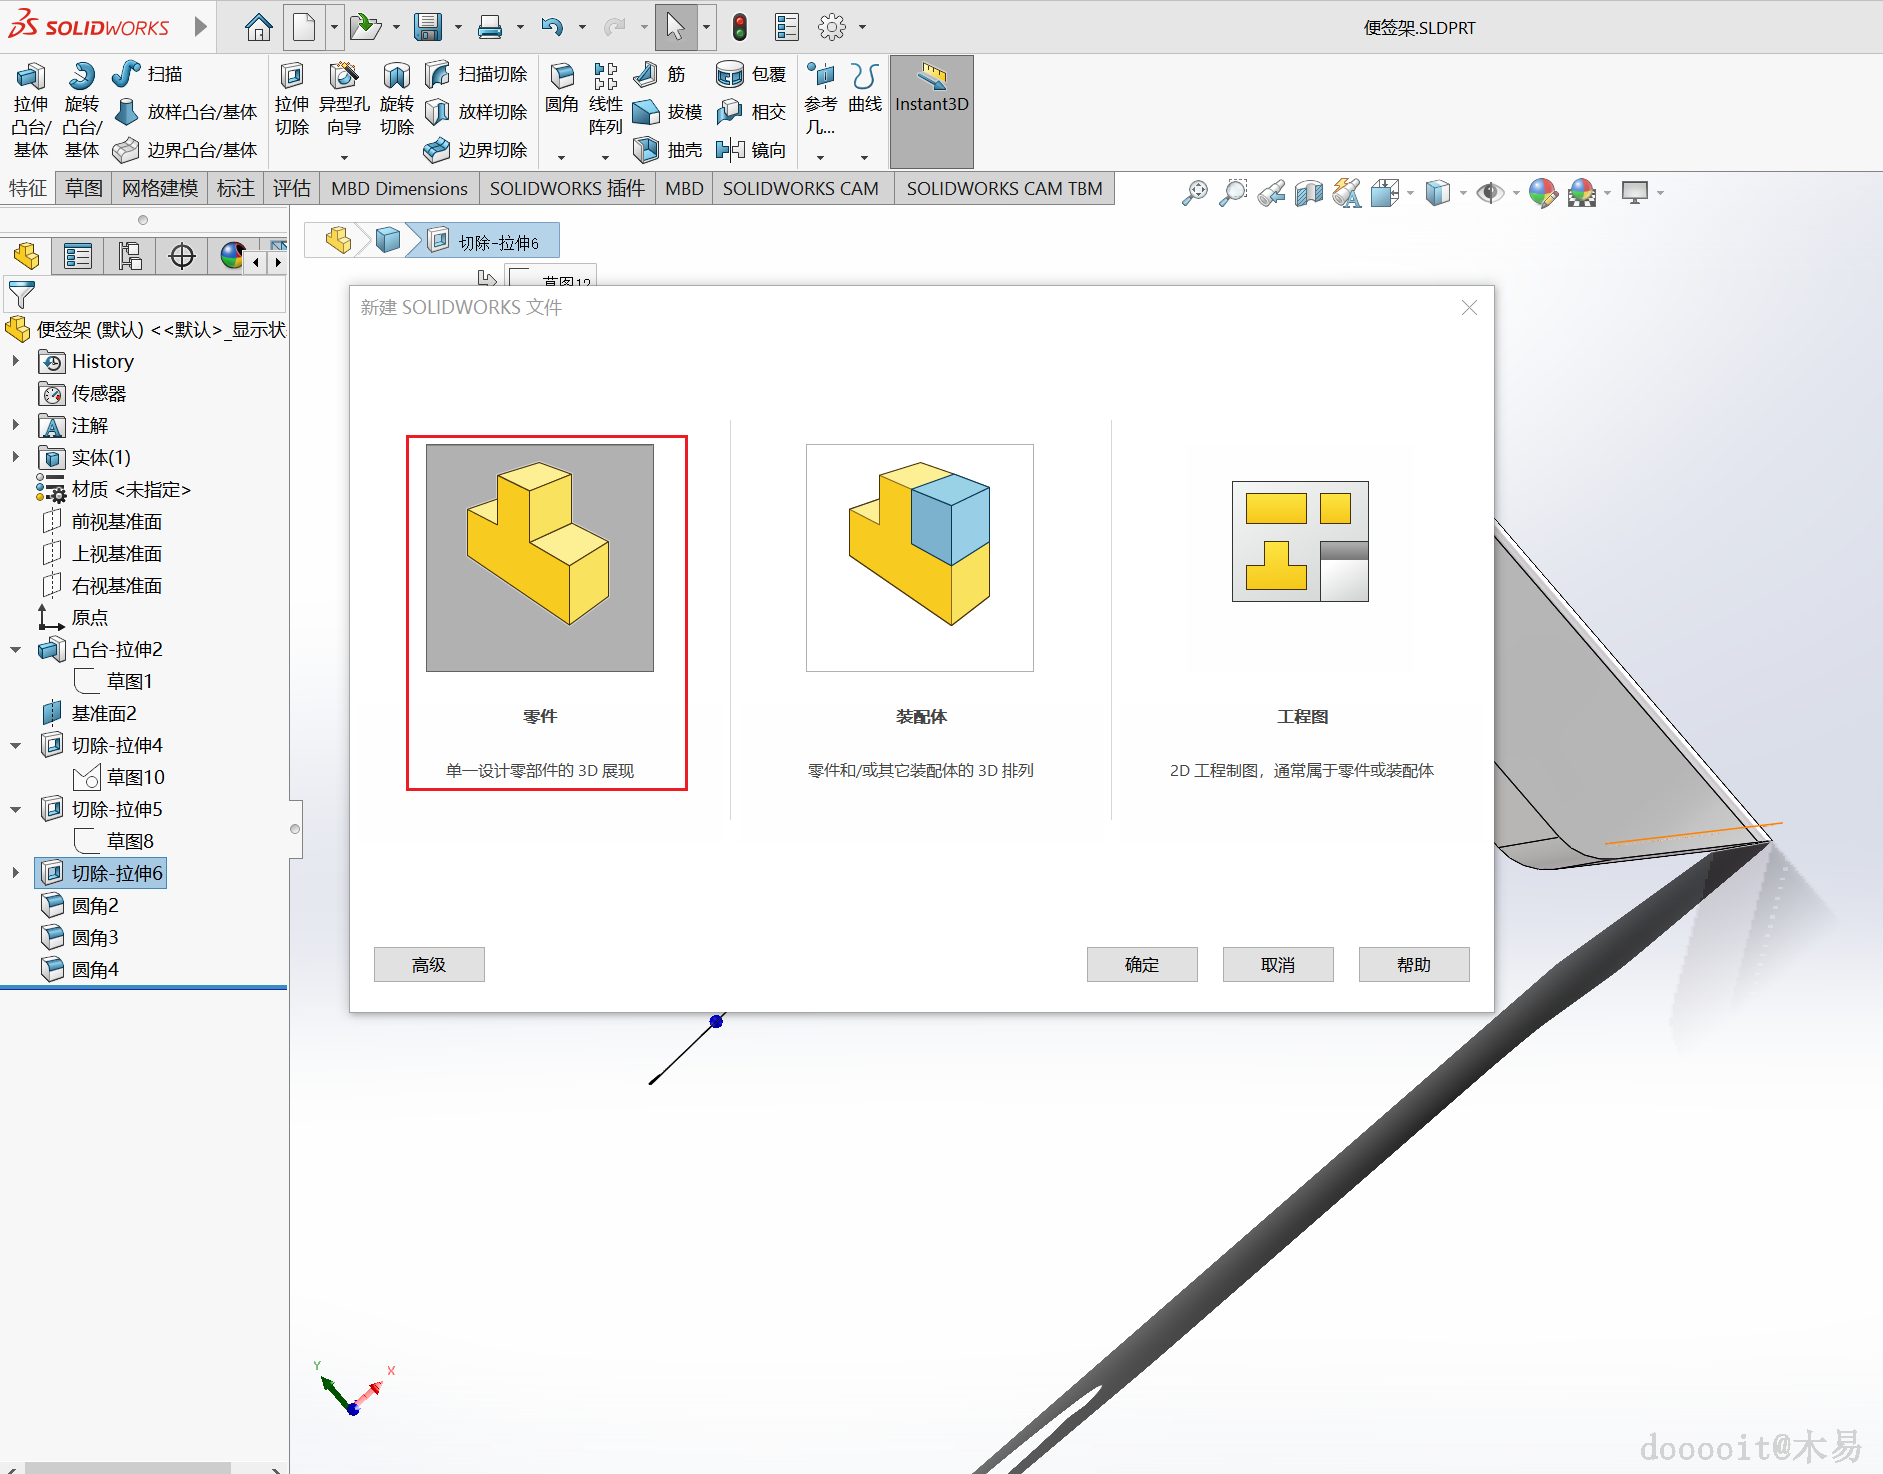Click the Undo arrow icon
1883x1474 pixels.
552,28
